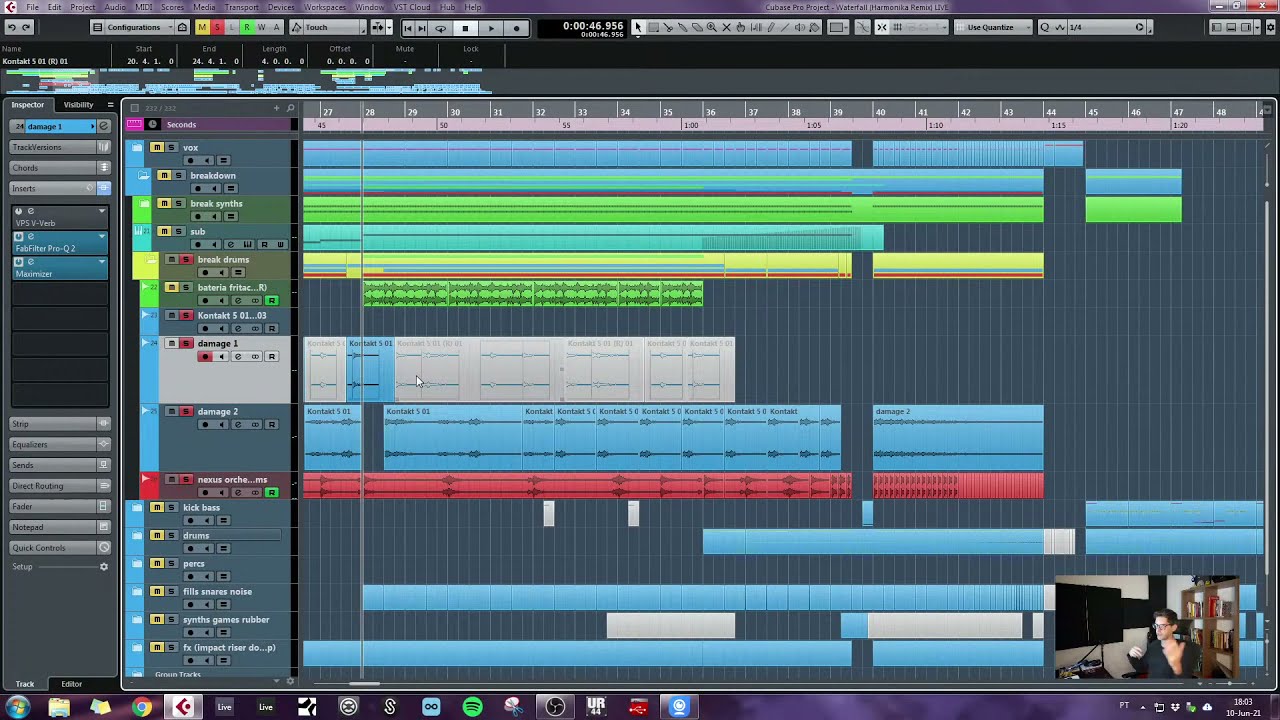Toggle Snap to zero crossing button
The height and width of the screenshot is (720, 1280).
(x=863, y=27)
